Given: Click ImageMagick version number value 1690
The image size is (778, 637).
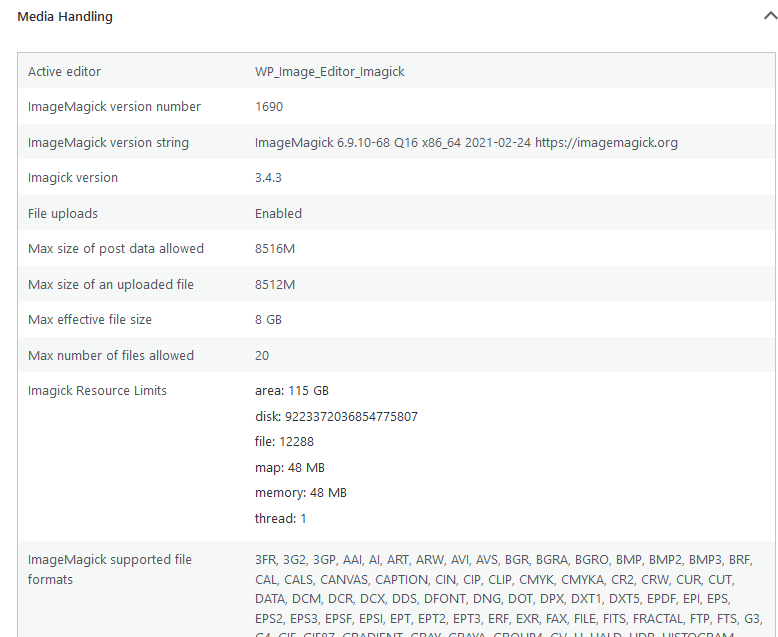Looking at the screenshot, I should [x=269, y=107].
